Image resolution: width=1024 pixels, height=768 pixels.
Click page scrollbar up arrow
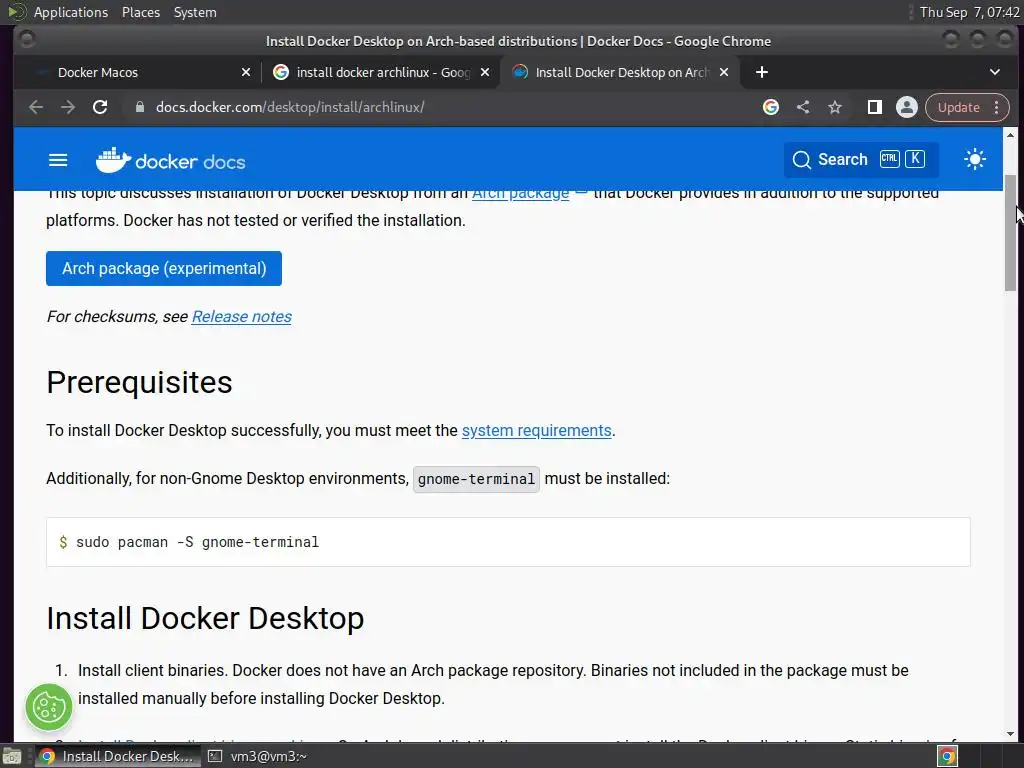click(1010, 135)
